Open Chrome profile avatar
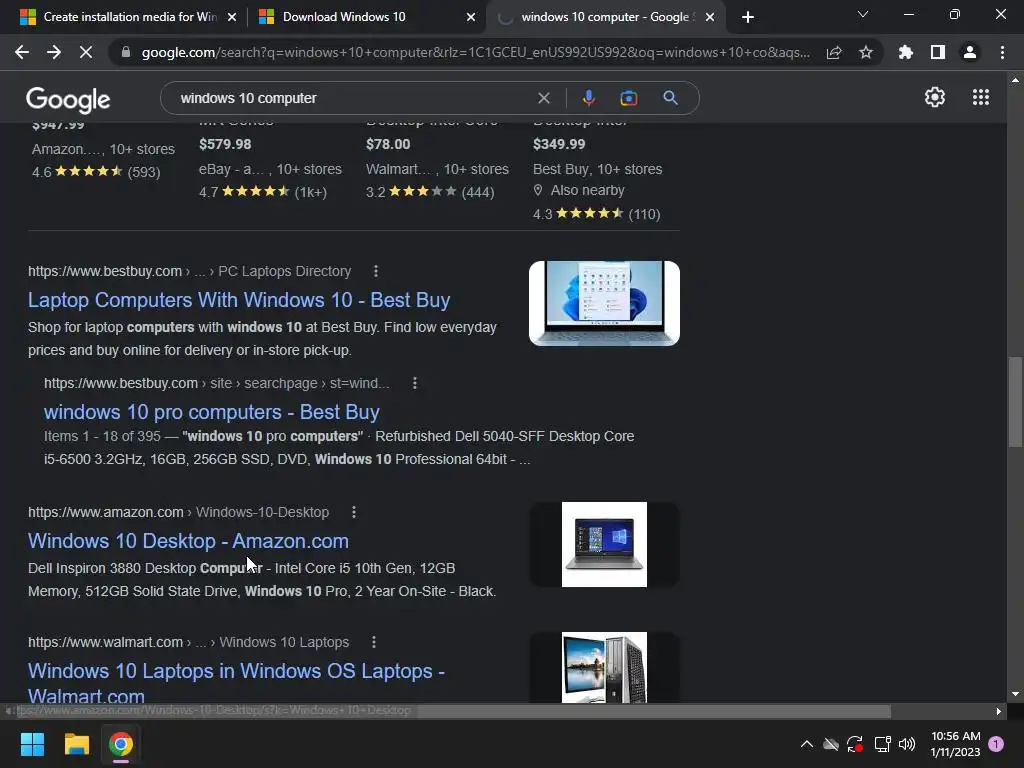1024x768 pixels. pyautogui.click(x=970, y=52)
